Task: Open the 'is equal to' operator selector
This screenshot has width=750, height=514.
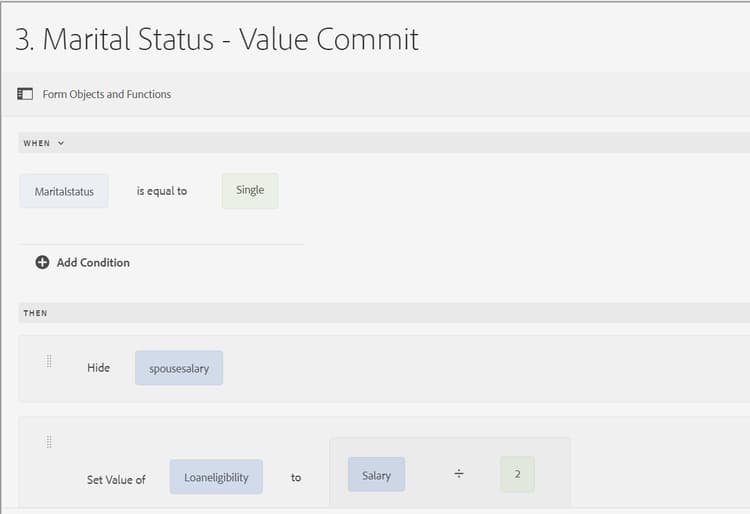Action: tap(161, 191)
